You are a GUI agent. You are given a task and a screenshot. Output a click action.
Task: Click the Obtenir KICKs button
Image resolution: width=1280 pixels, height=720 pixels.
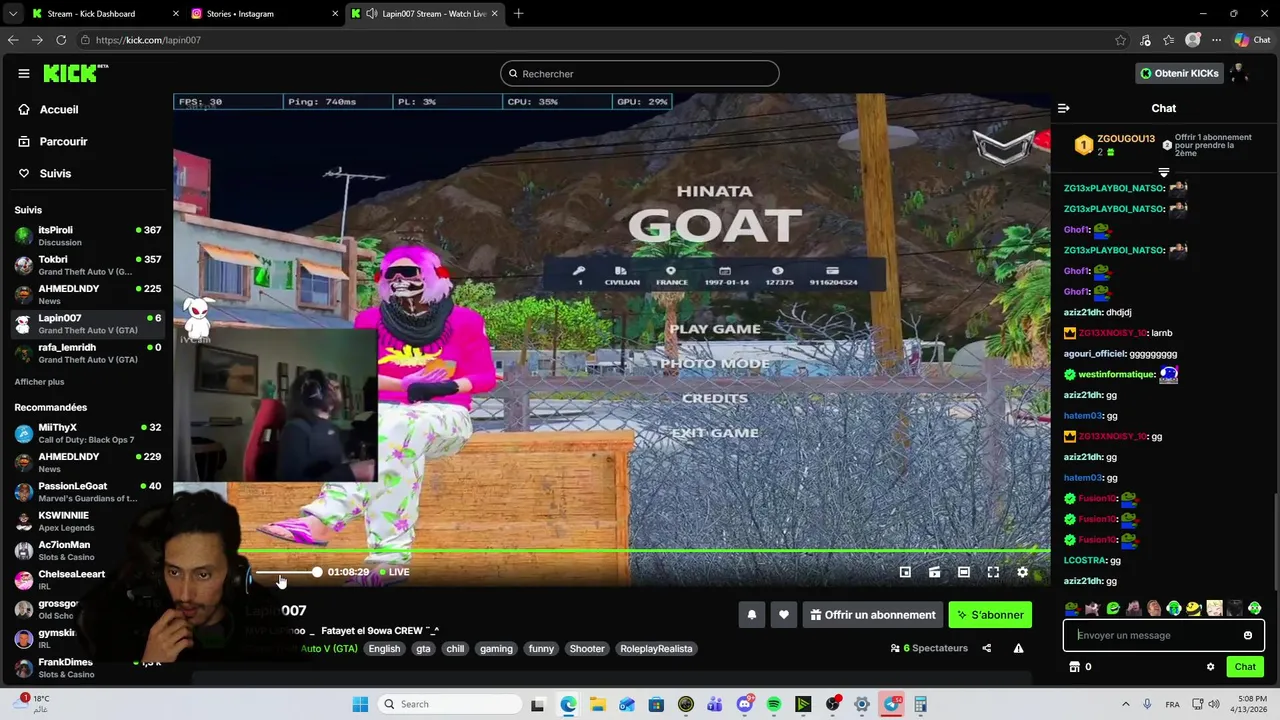pos(1178,73)
